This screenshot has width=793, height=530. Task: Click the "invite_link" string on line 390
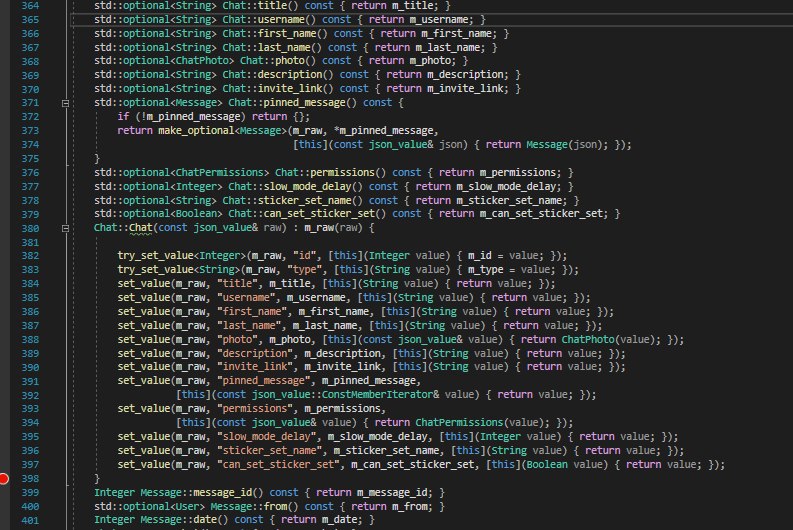coord(255,367)
